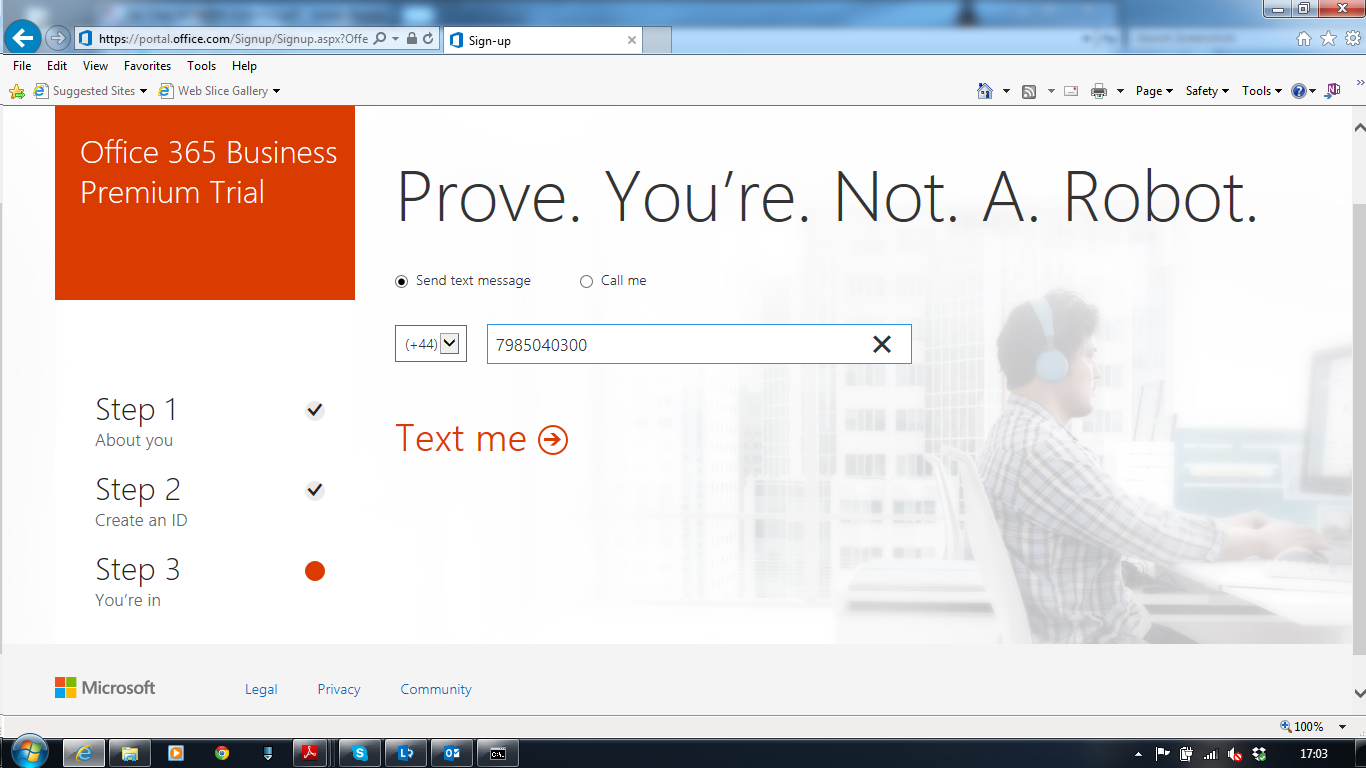1366x768 pixels.
Task: View the security lock report icon
Action: point(412,39)
